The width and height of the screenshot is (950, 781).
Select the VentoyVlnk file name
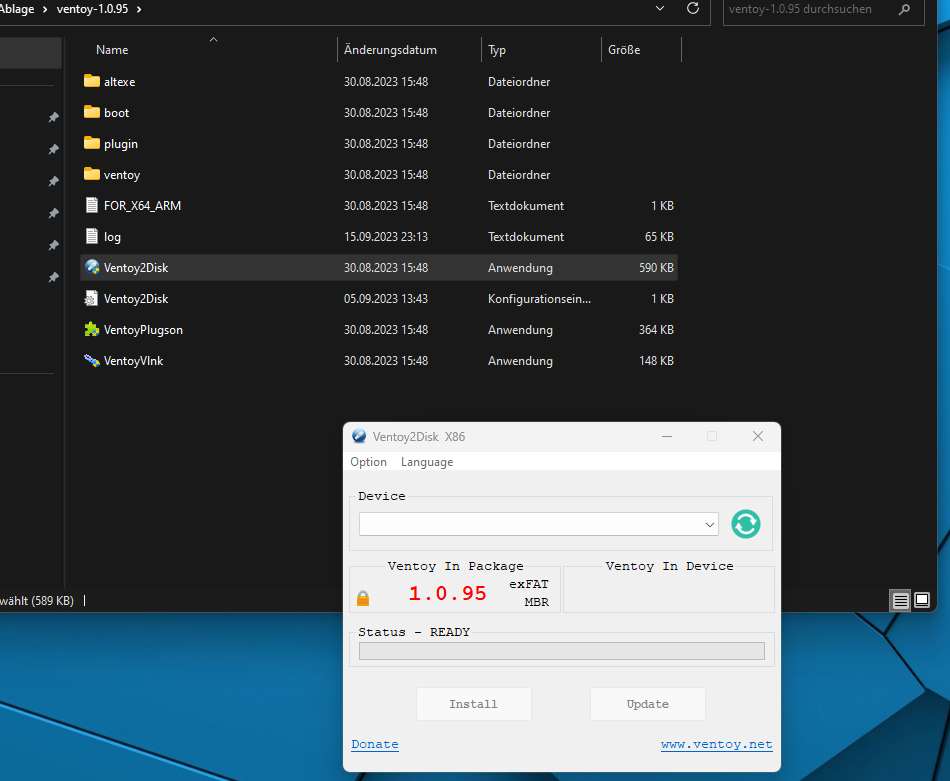click(x=133, y=361)
